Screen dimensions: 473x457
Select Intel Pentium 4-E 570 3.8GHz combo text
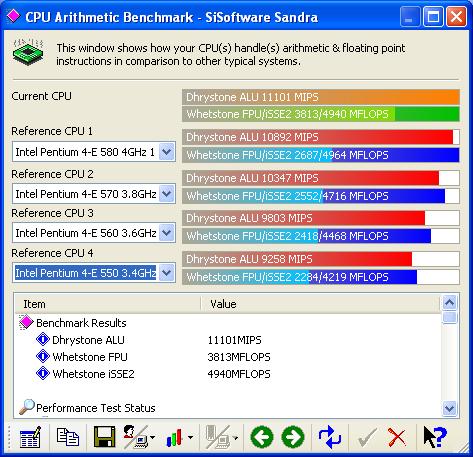(x=86, y=194)
